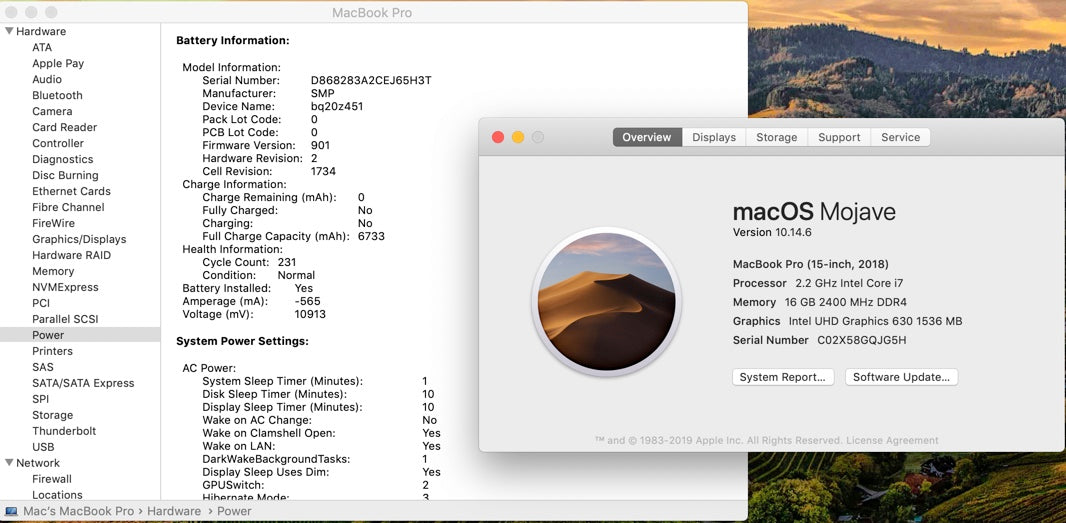Open NVMExpress entry
1066x523 pixels.
pyautogui.click(x=65, y=287)
